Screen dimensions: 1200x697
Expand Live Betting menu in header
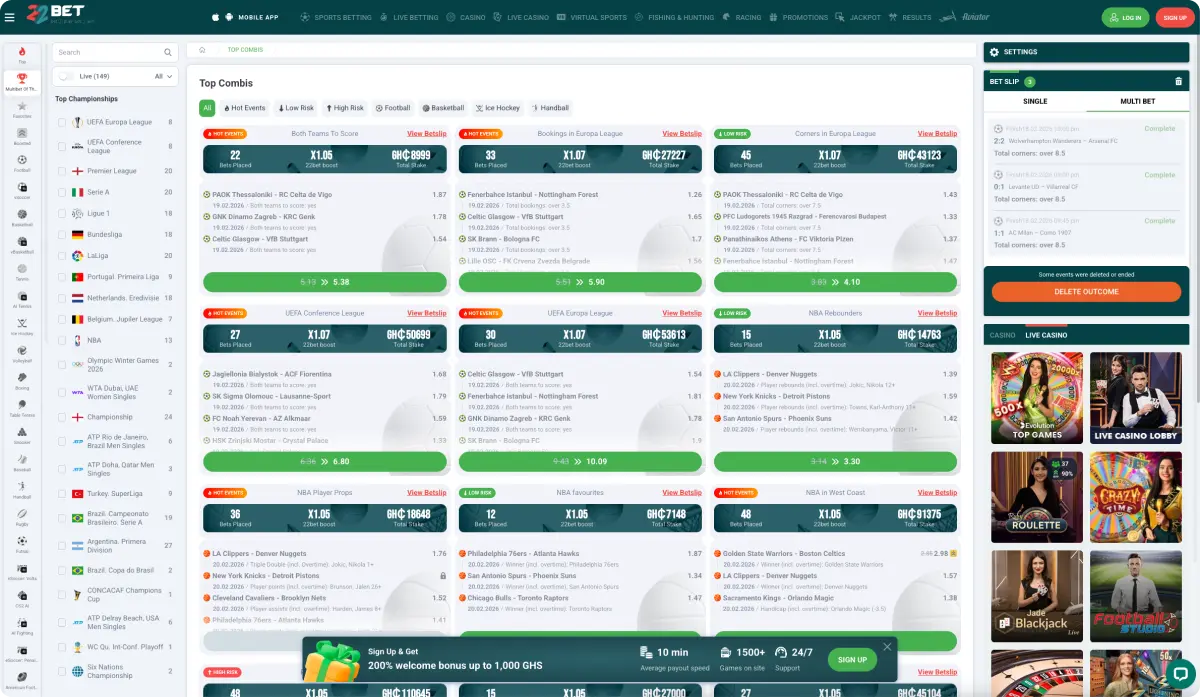[x=408, y=17]
